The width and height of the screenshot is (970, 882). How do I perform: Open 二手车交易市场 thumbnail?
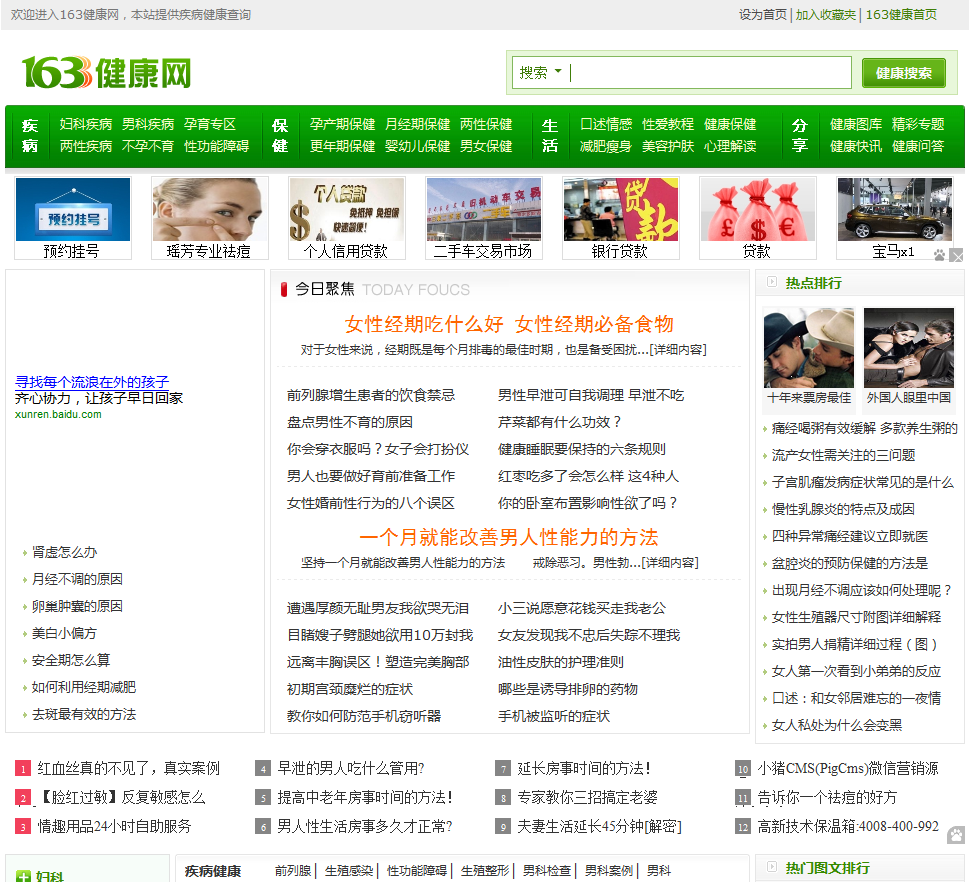484,218
